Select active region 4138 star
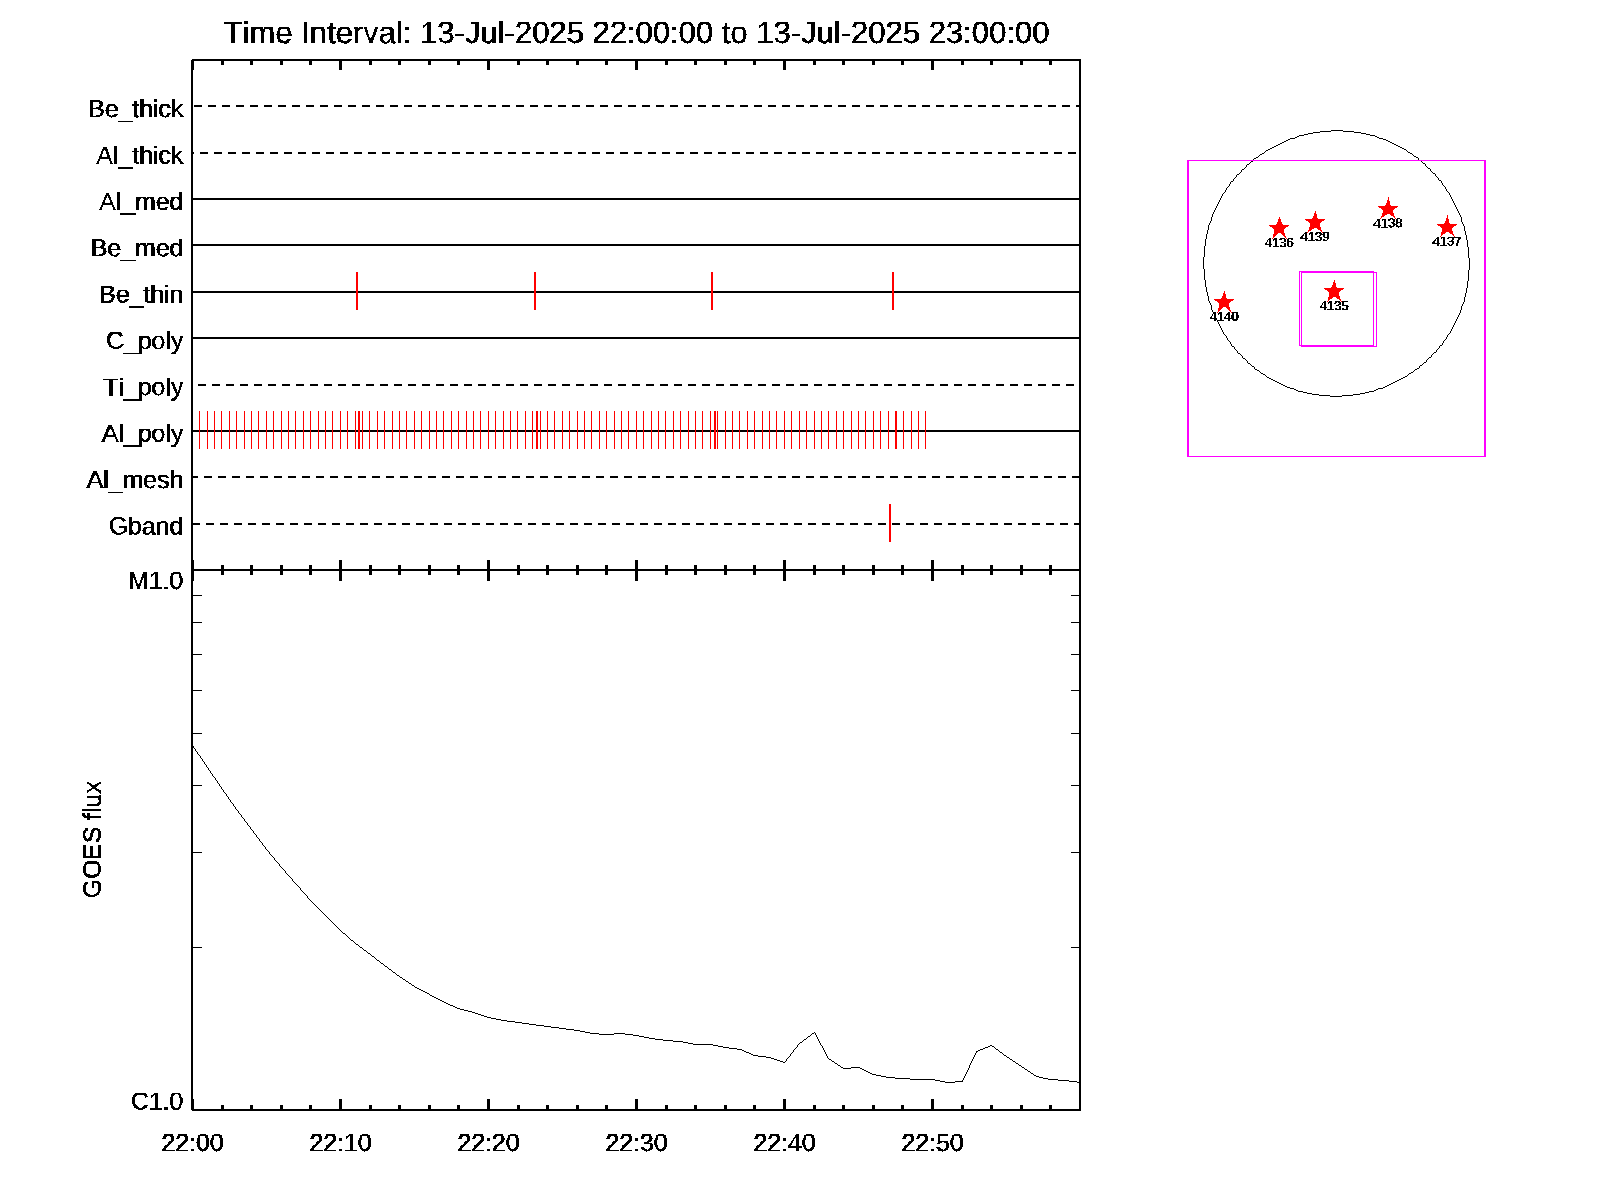1600x1200 pixels. 1387,209
